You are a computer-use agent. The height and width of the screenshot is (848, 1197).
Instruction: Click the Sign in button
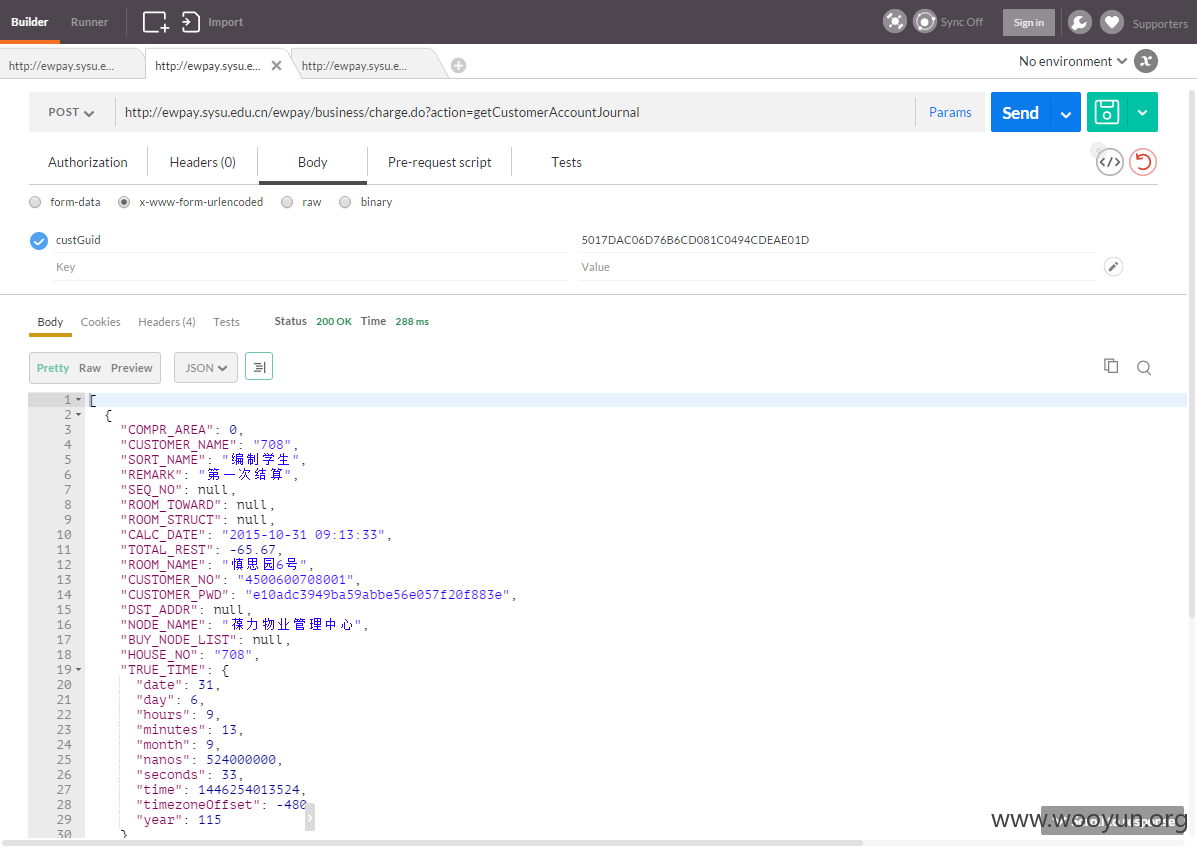point(1028,22)
